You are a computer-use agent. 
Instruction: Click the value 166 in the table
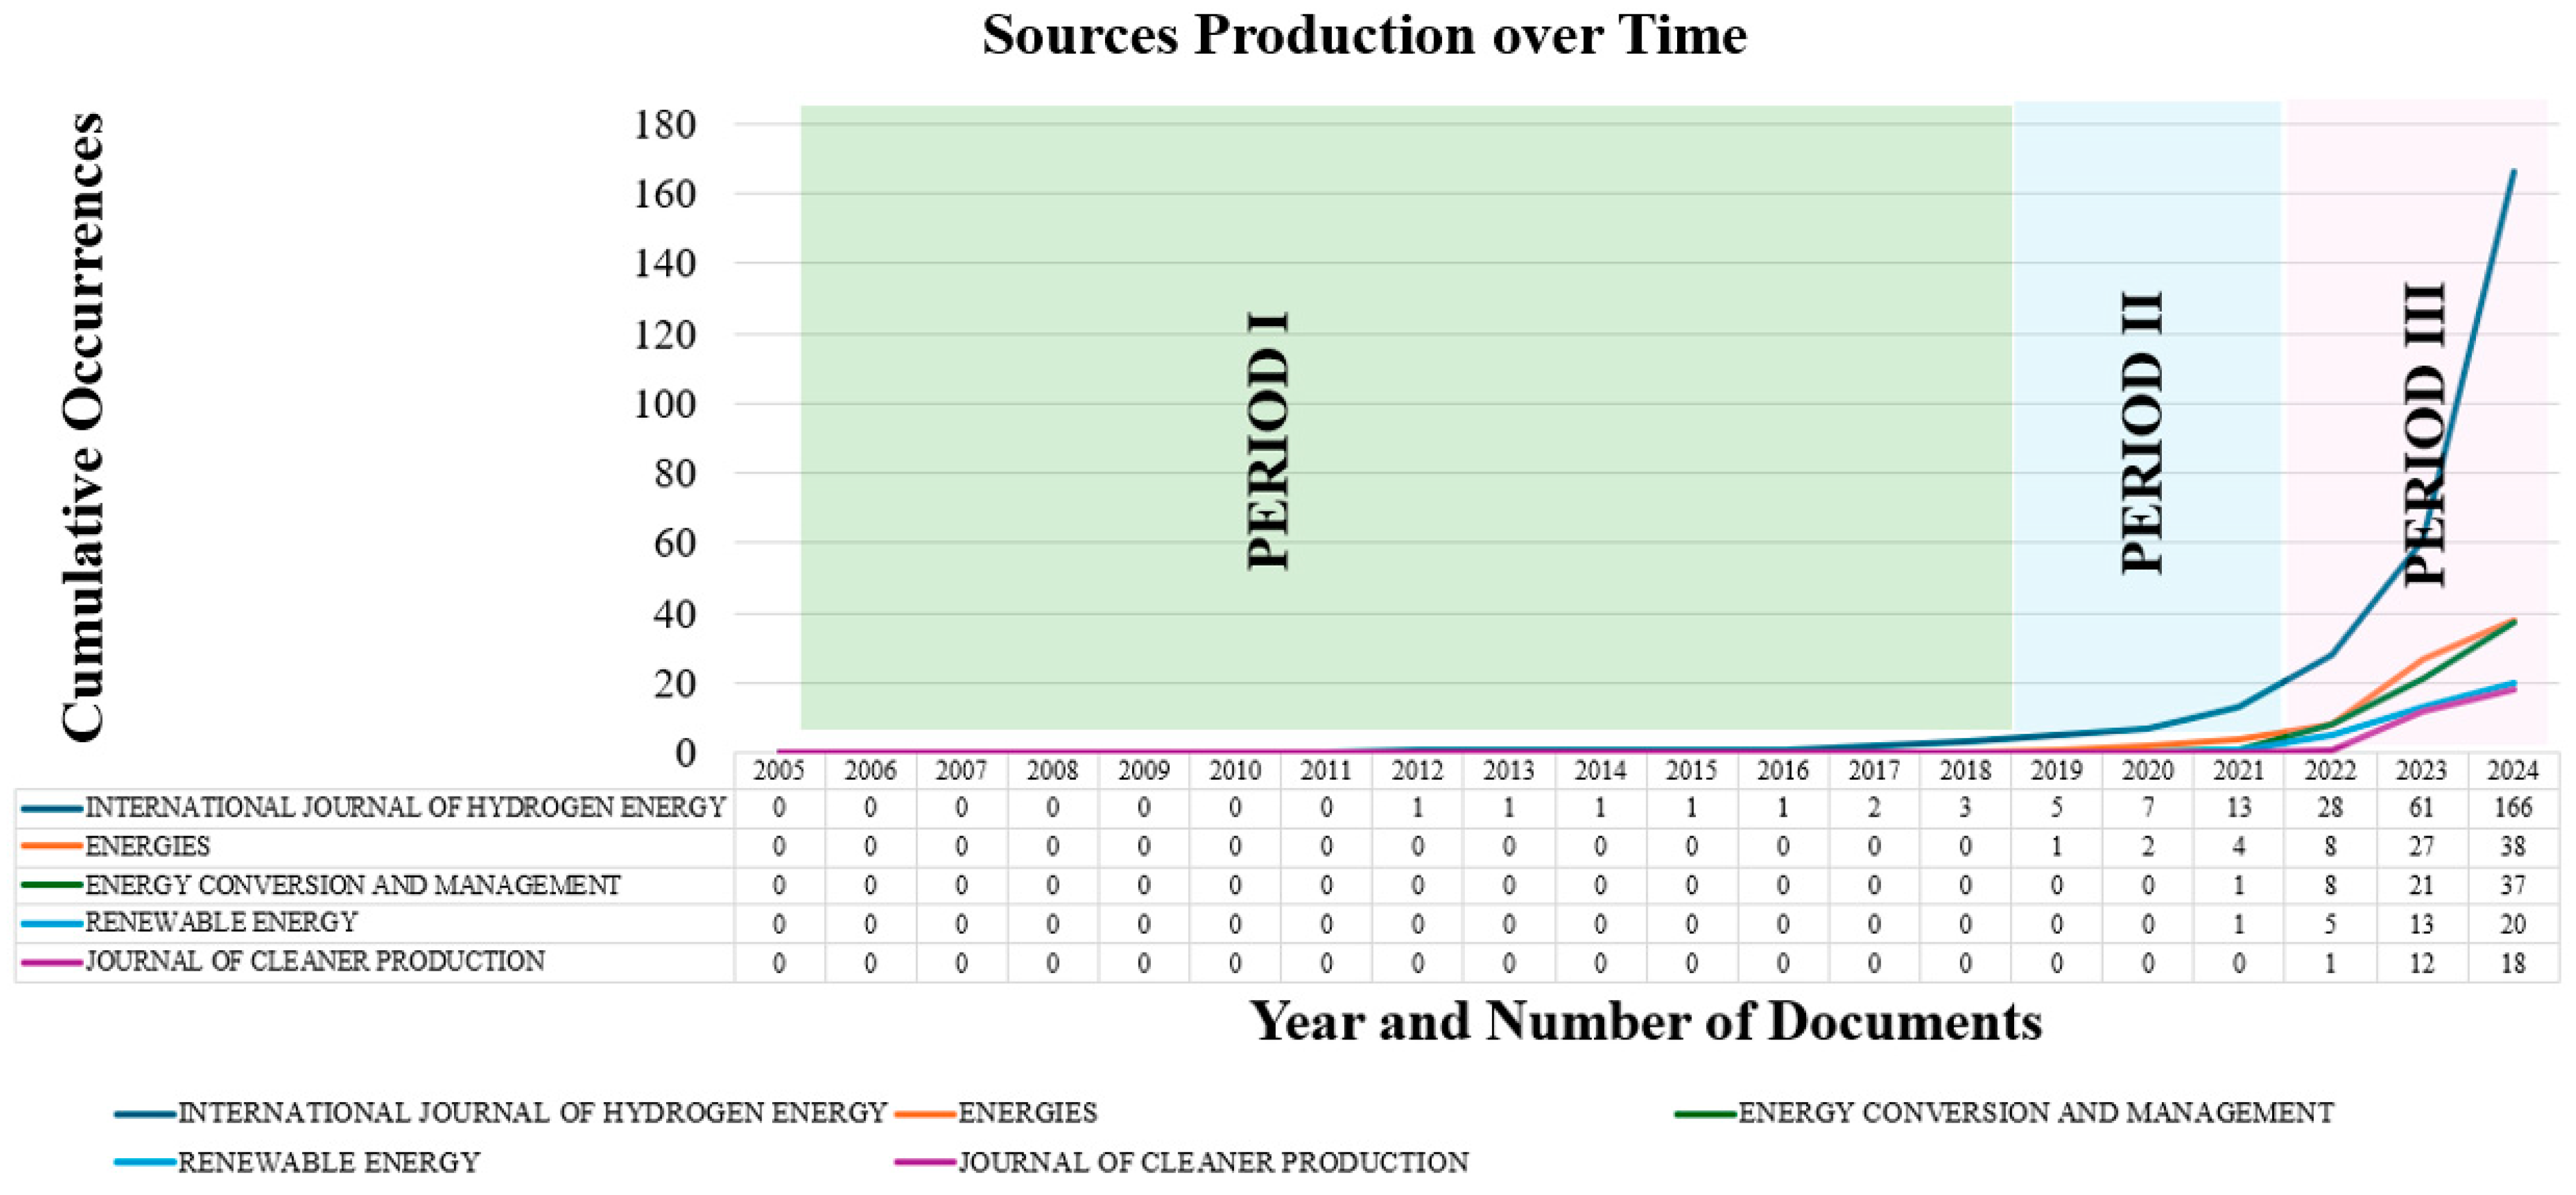[x=2513, y=808]
